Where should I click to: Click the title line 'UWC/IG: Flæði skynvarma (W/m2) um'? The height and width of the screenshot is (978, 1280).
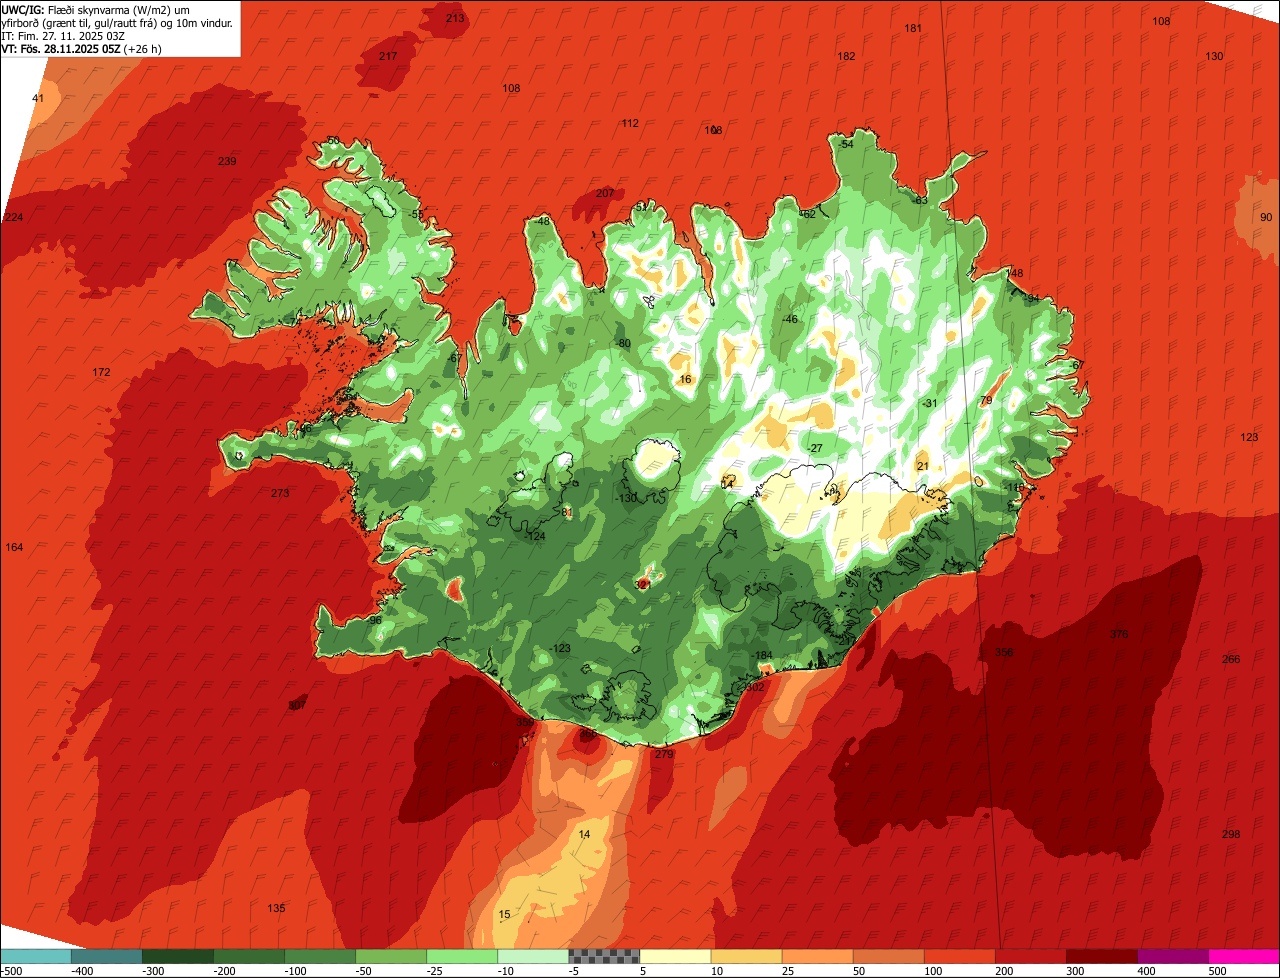click(96, 10)
